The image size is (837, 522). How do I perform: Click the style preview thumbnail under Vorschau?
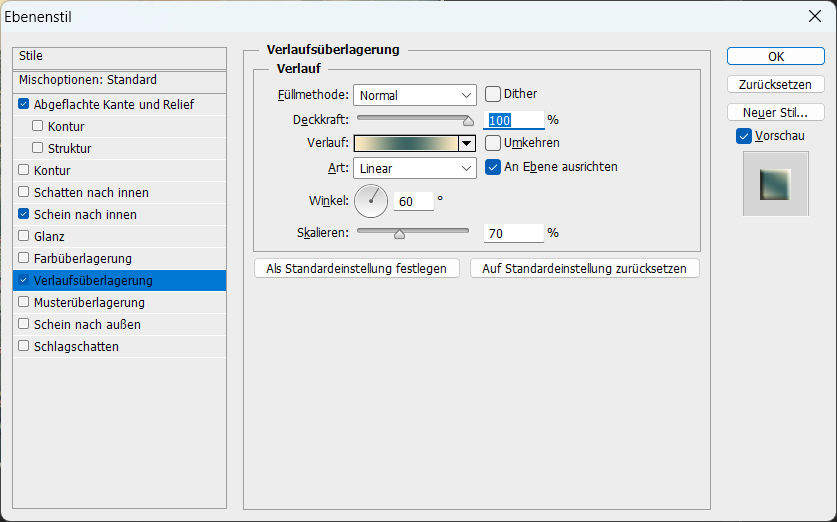click(x=776, y=184)
